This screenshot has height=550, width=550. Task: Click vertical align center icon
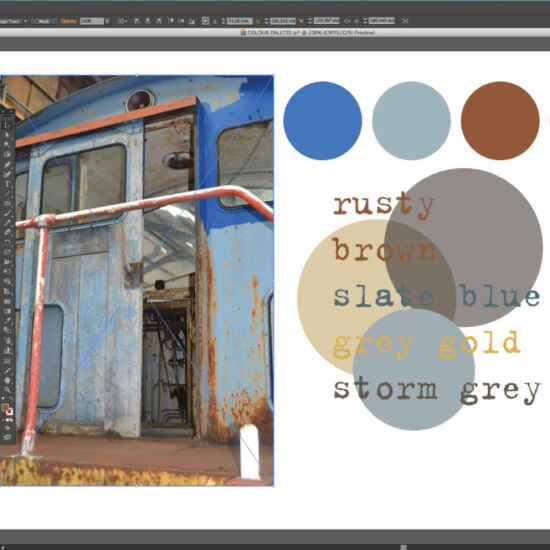[181, 21]
